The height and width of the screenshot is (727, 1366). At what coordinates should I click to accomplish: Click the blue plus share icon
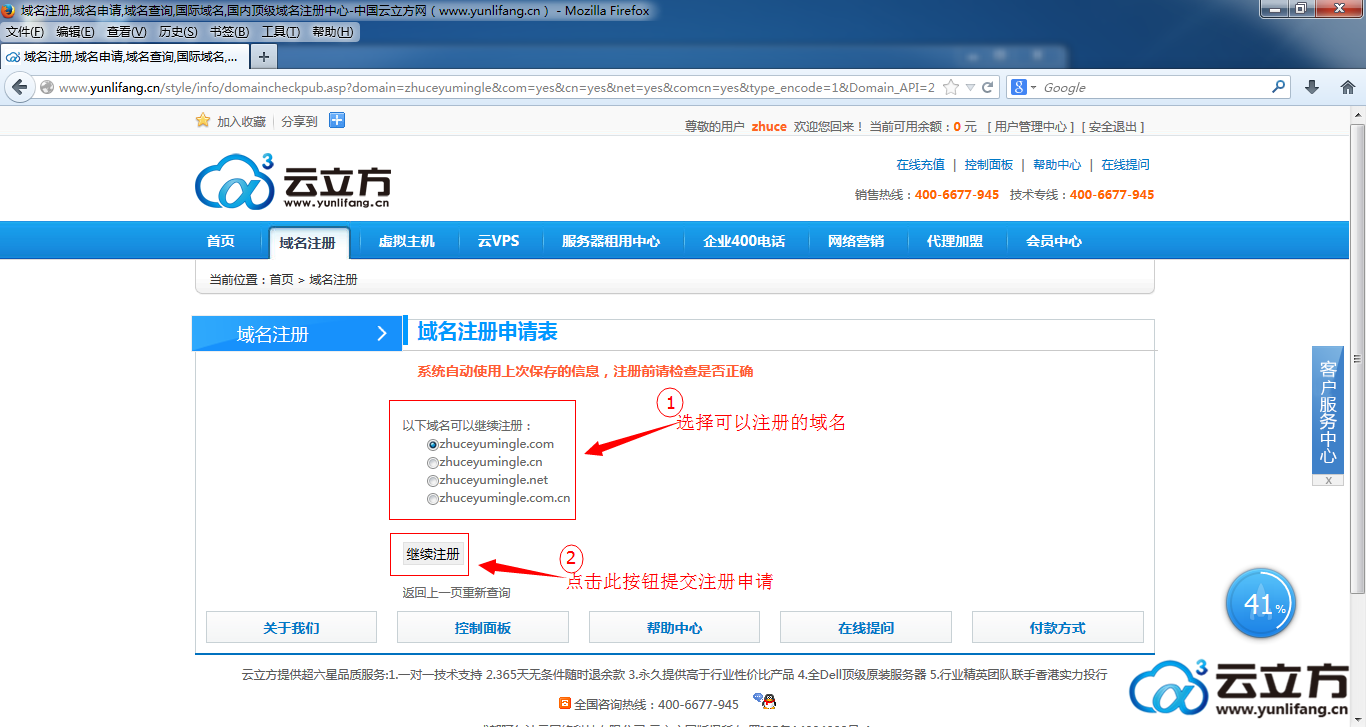(337, 121)
